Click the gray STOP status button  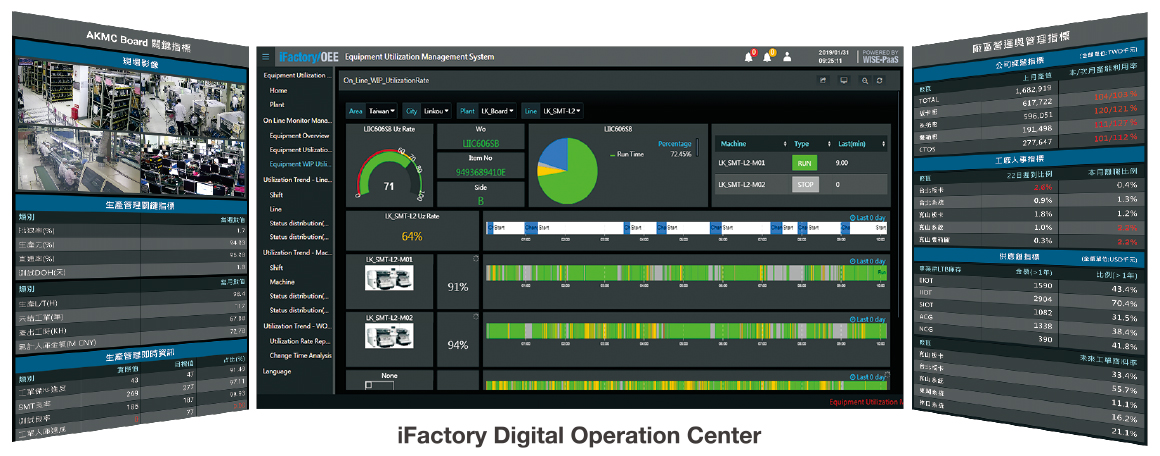[805, 185]
